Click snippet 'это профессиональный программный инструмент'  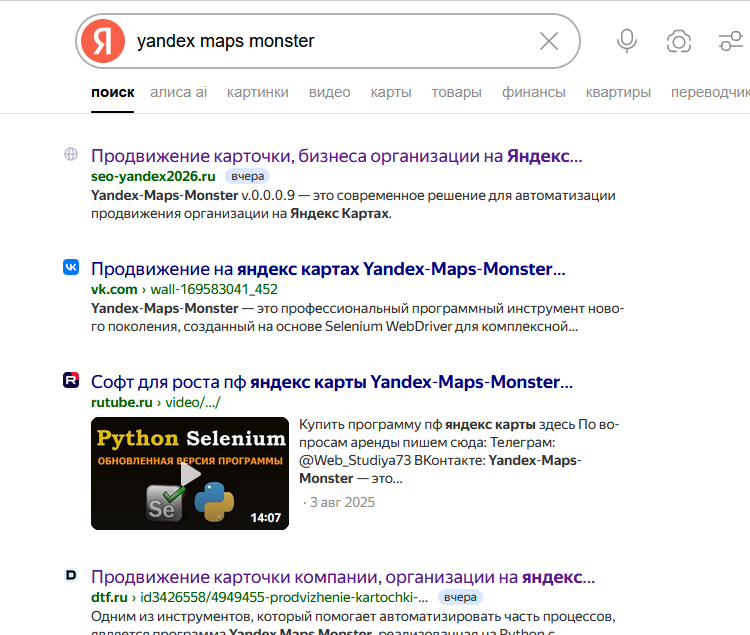coord(357,318)
